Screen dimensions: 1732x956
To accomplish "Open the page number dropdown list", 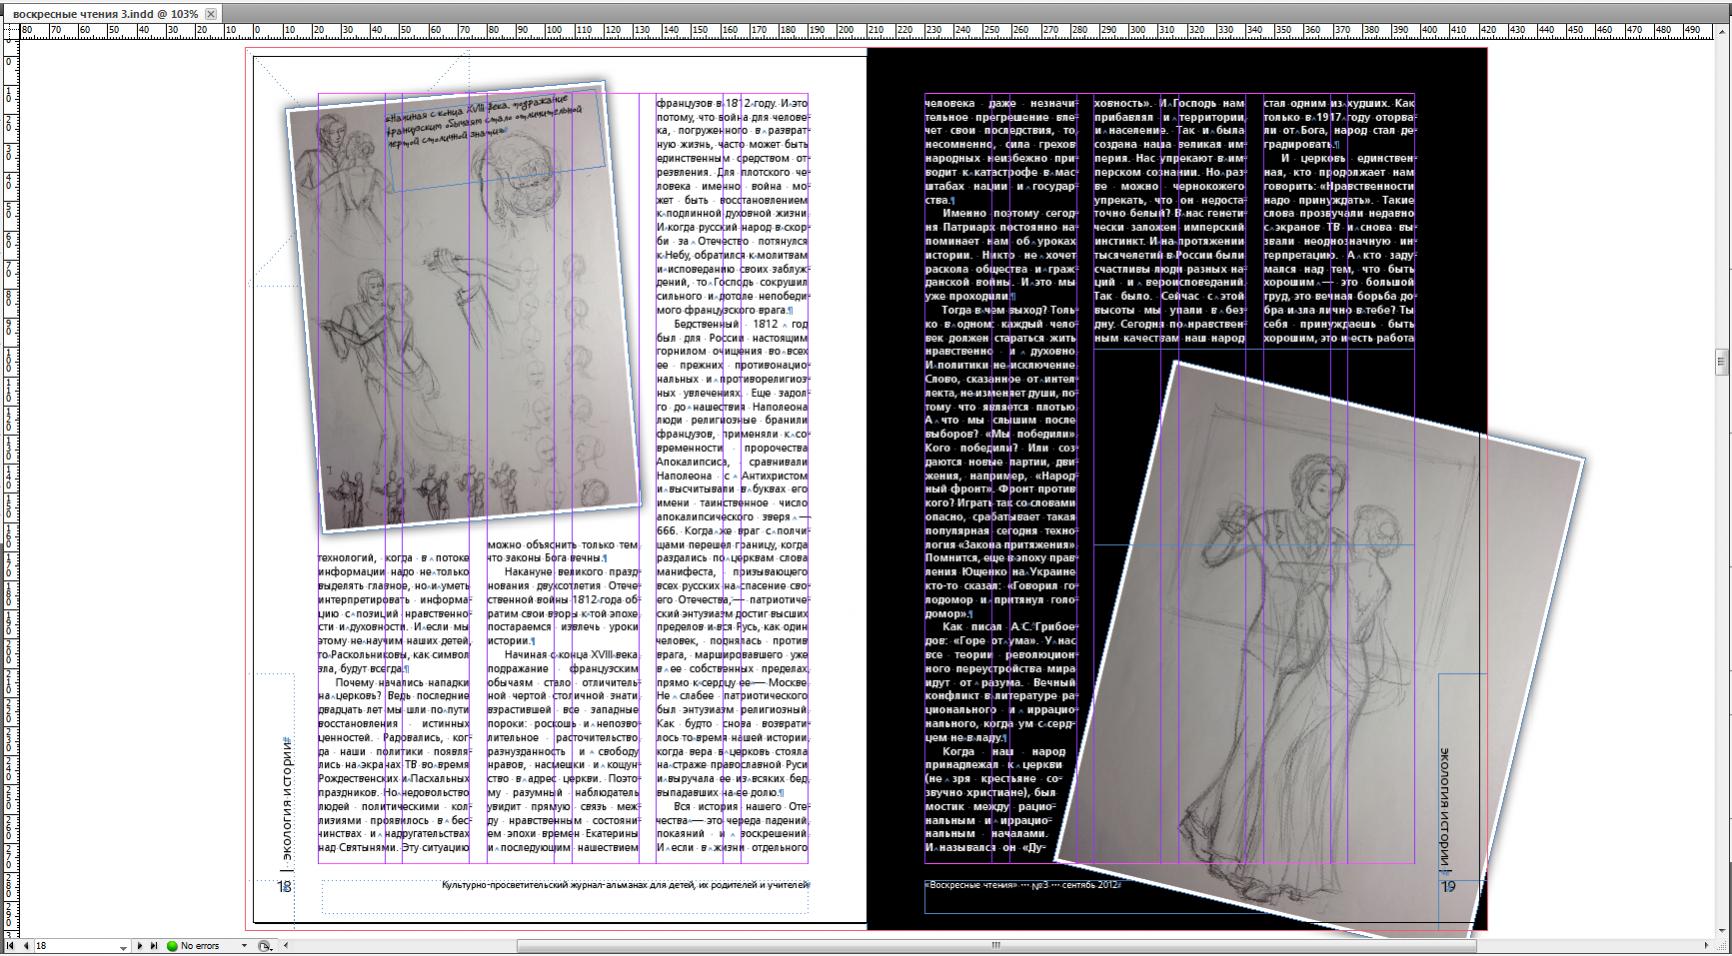I will 124,946.
